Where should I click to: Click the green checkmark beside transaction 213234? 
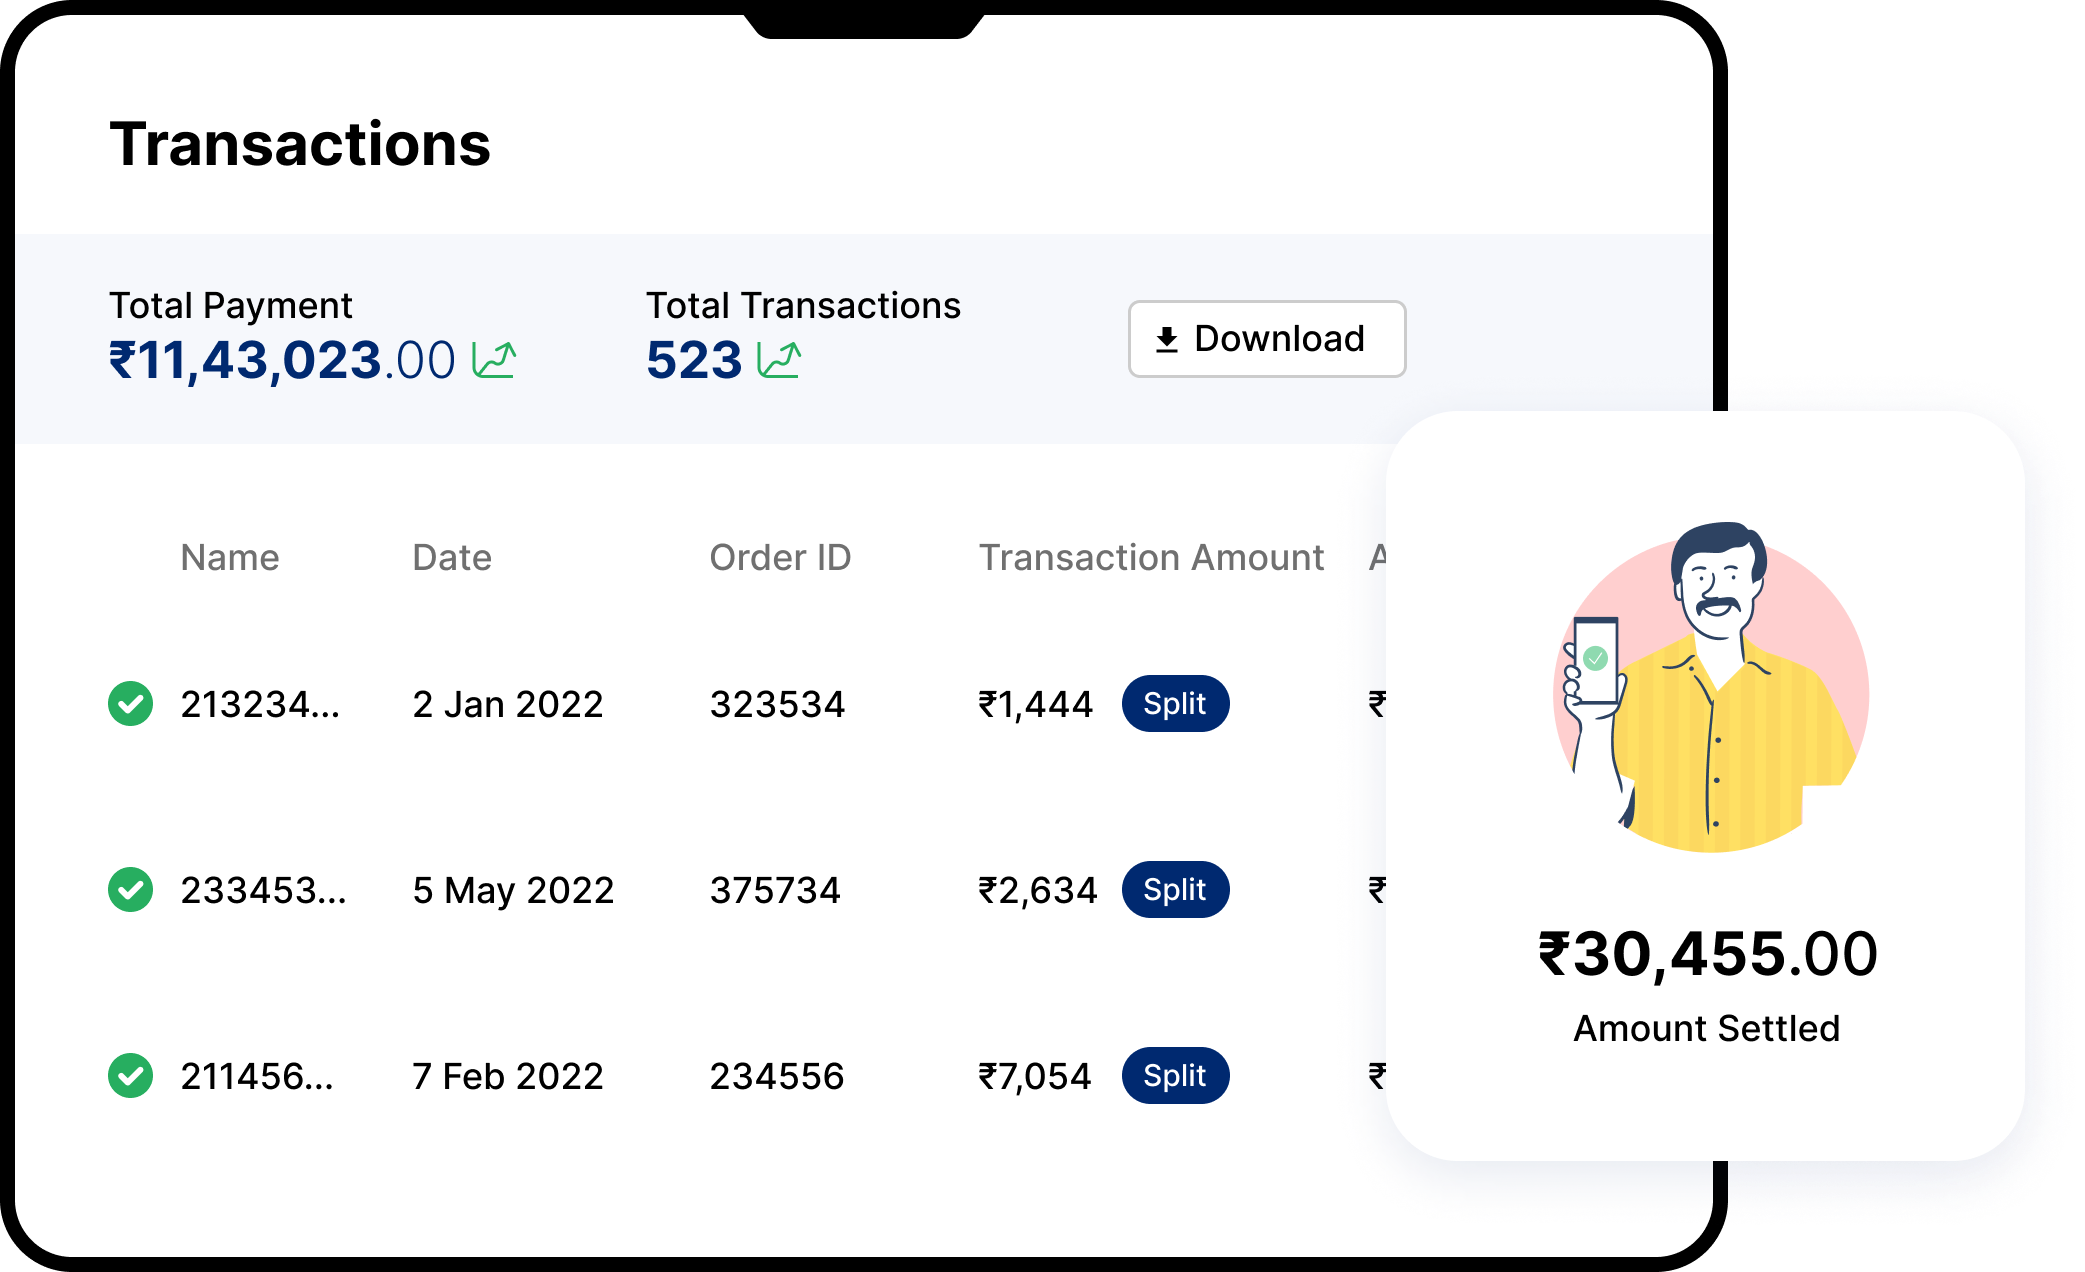tap(130, 704)
